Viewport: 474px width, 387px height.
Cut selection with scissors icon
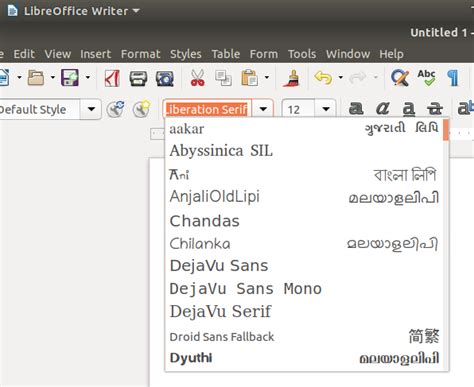[197, 78]
